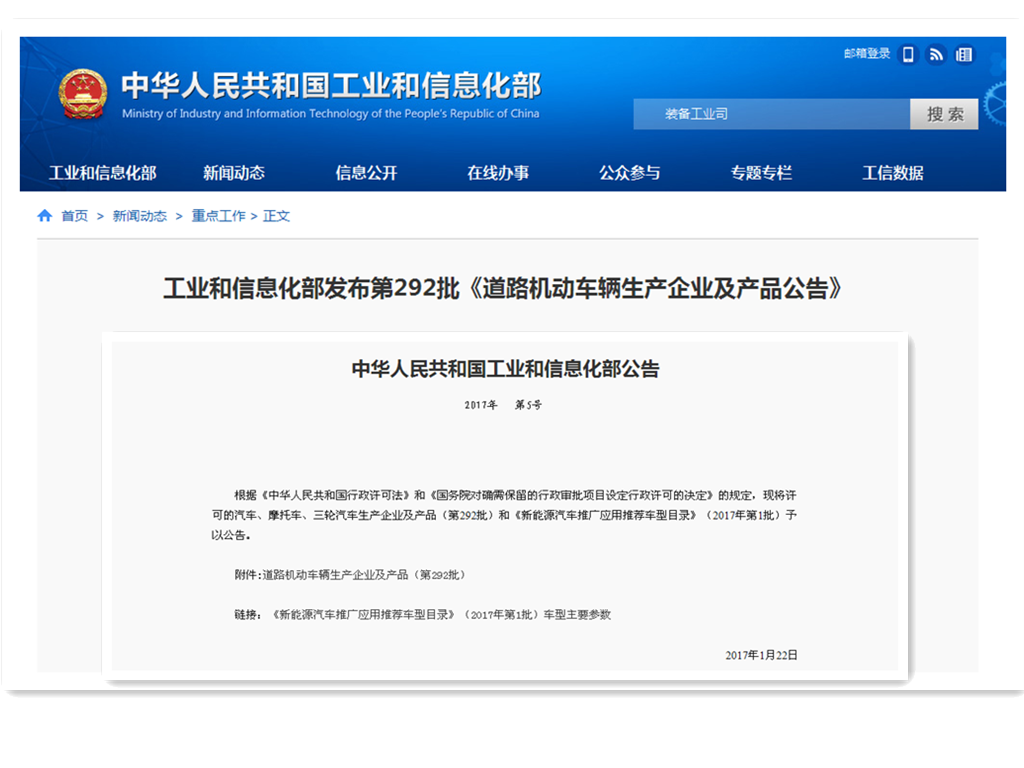Viewport: 1024px width, 768px height.
Task: Go to 首页 via breadcrumb
Action: 74,216
